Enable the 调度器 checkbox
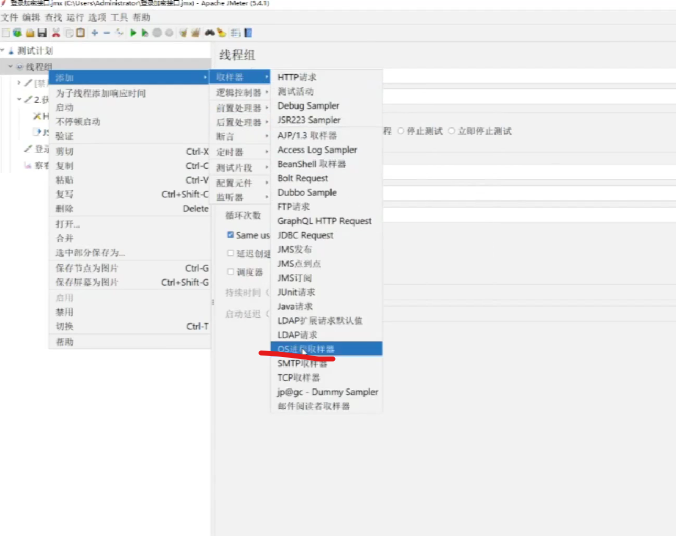The image size is (676, 536). tap(230, 272)
